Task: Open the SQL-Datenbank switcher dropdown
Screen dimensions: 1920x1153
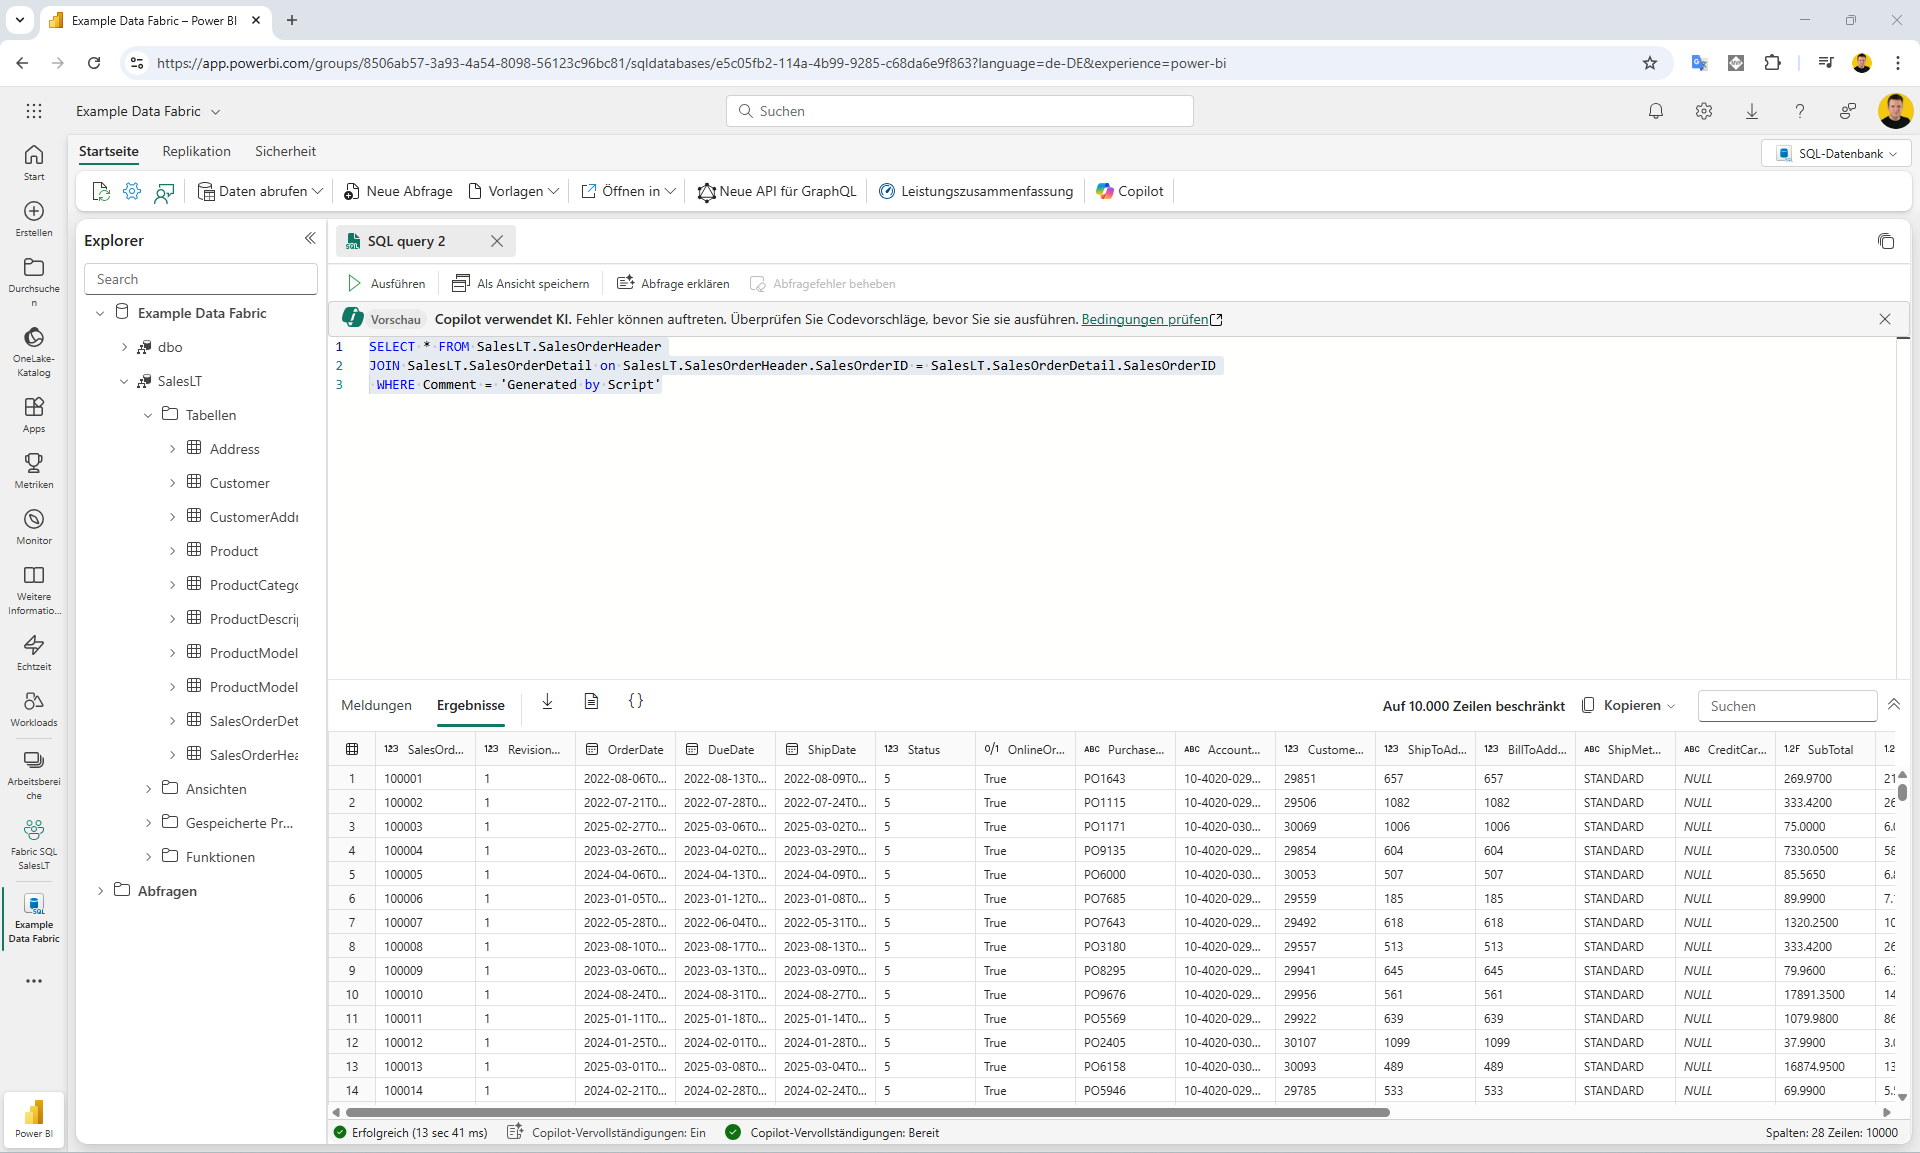Action: coord(1836,153)
